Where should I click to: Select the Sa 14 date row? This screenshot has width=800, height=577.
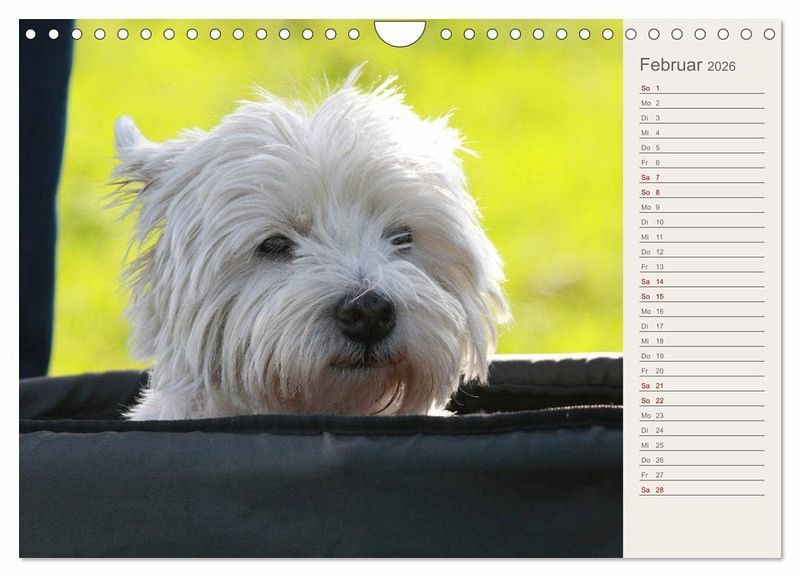click(x=702, y=282)
